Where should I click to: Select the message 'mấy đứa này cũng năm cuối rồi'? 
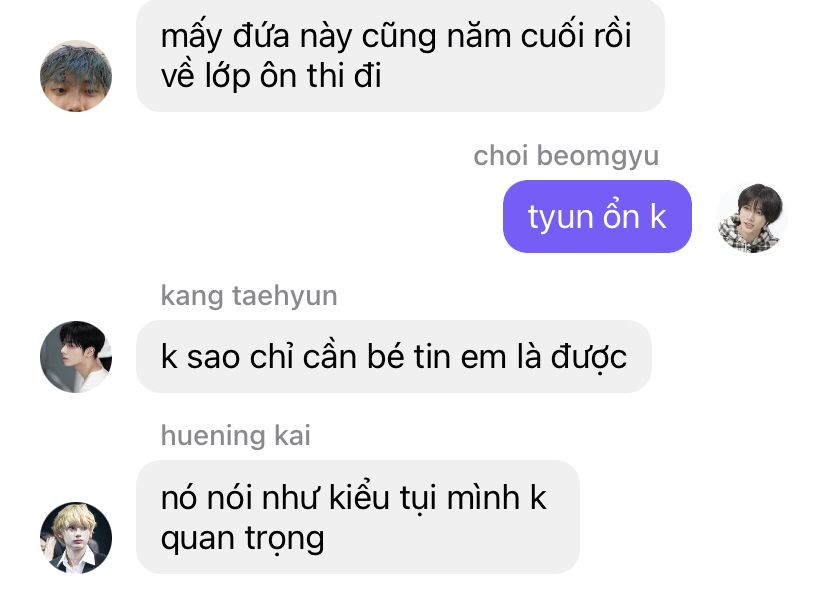click(400, 55)
